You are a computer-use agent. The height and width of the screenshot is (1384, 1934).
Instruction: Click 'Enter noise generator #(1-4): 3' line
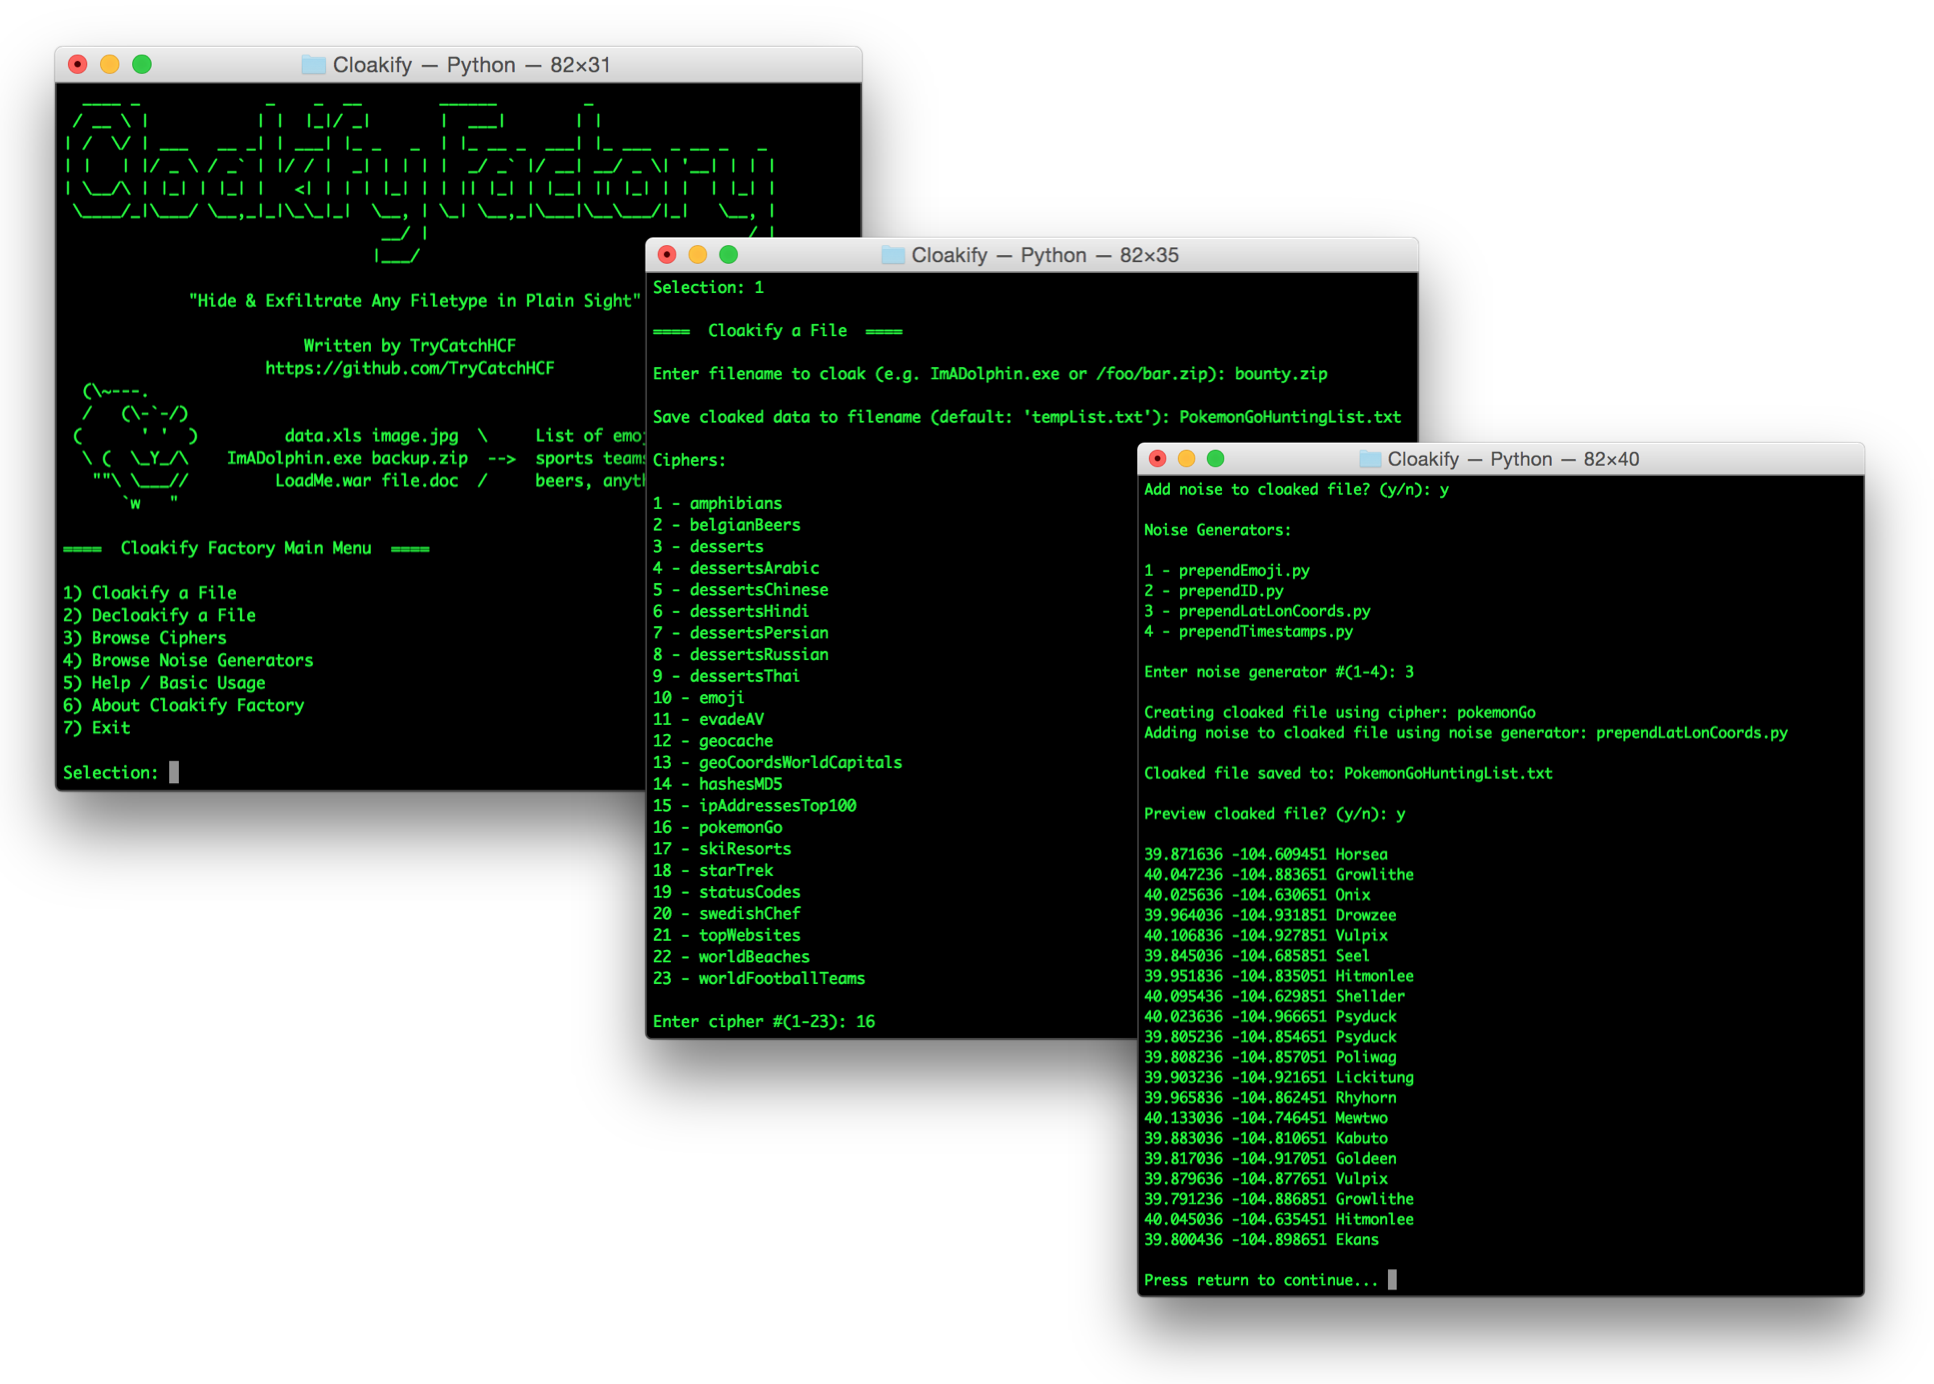tap(1279, 672)
